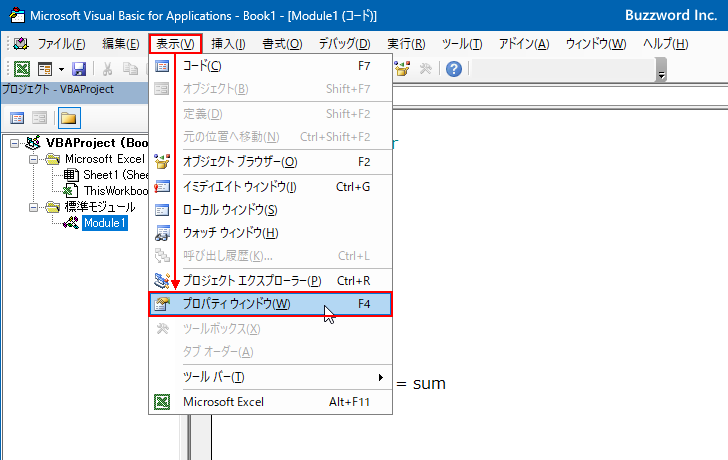Open the Insert UserForm dropdown arrow
This screenshot has height=460, width=728.
[x=61, y=70]
